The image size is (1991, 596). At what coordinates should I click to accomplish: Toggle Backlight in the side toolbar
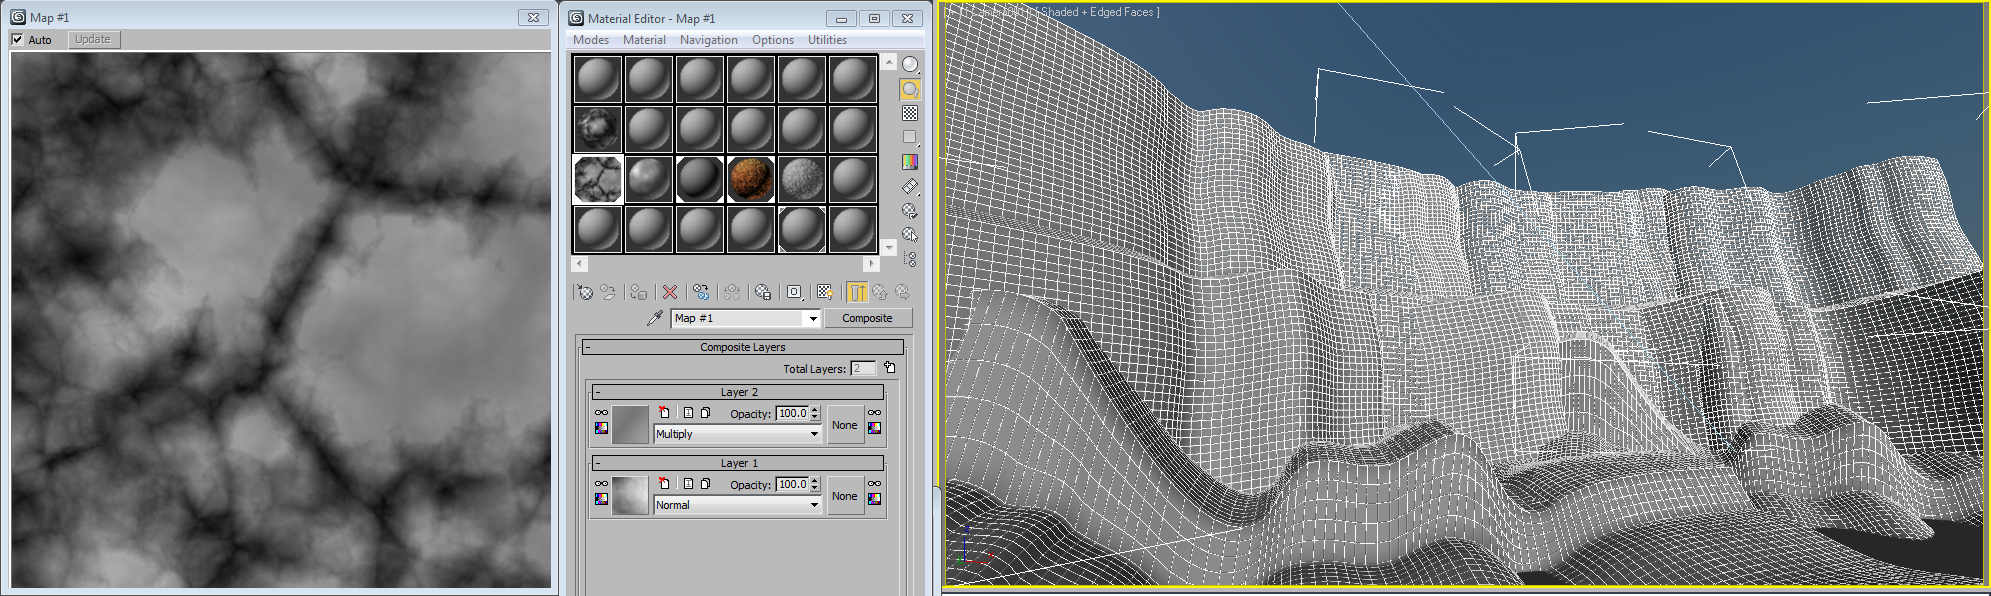pyautogui.click(x=910, y=89)
